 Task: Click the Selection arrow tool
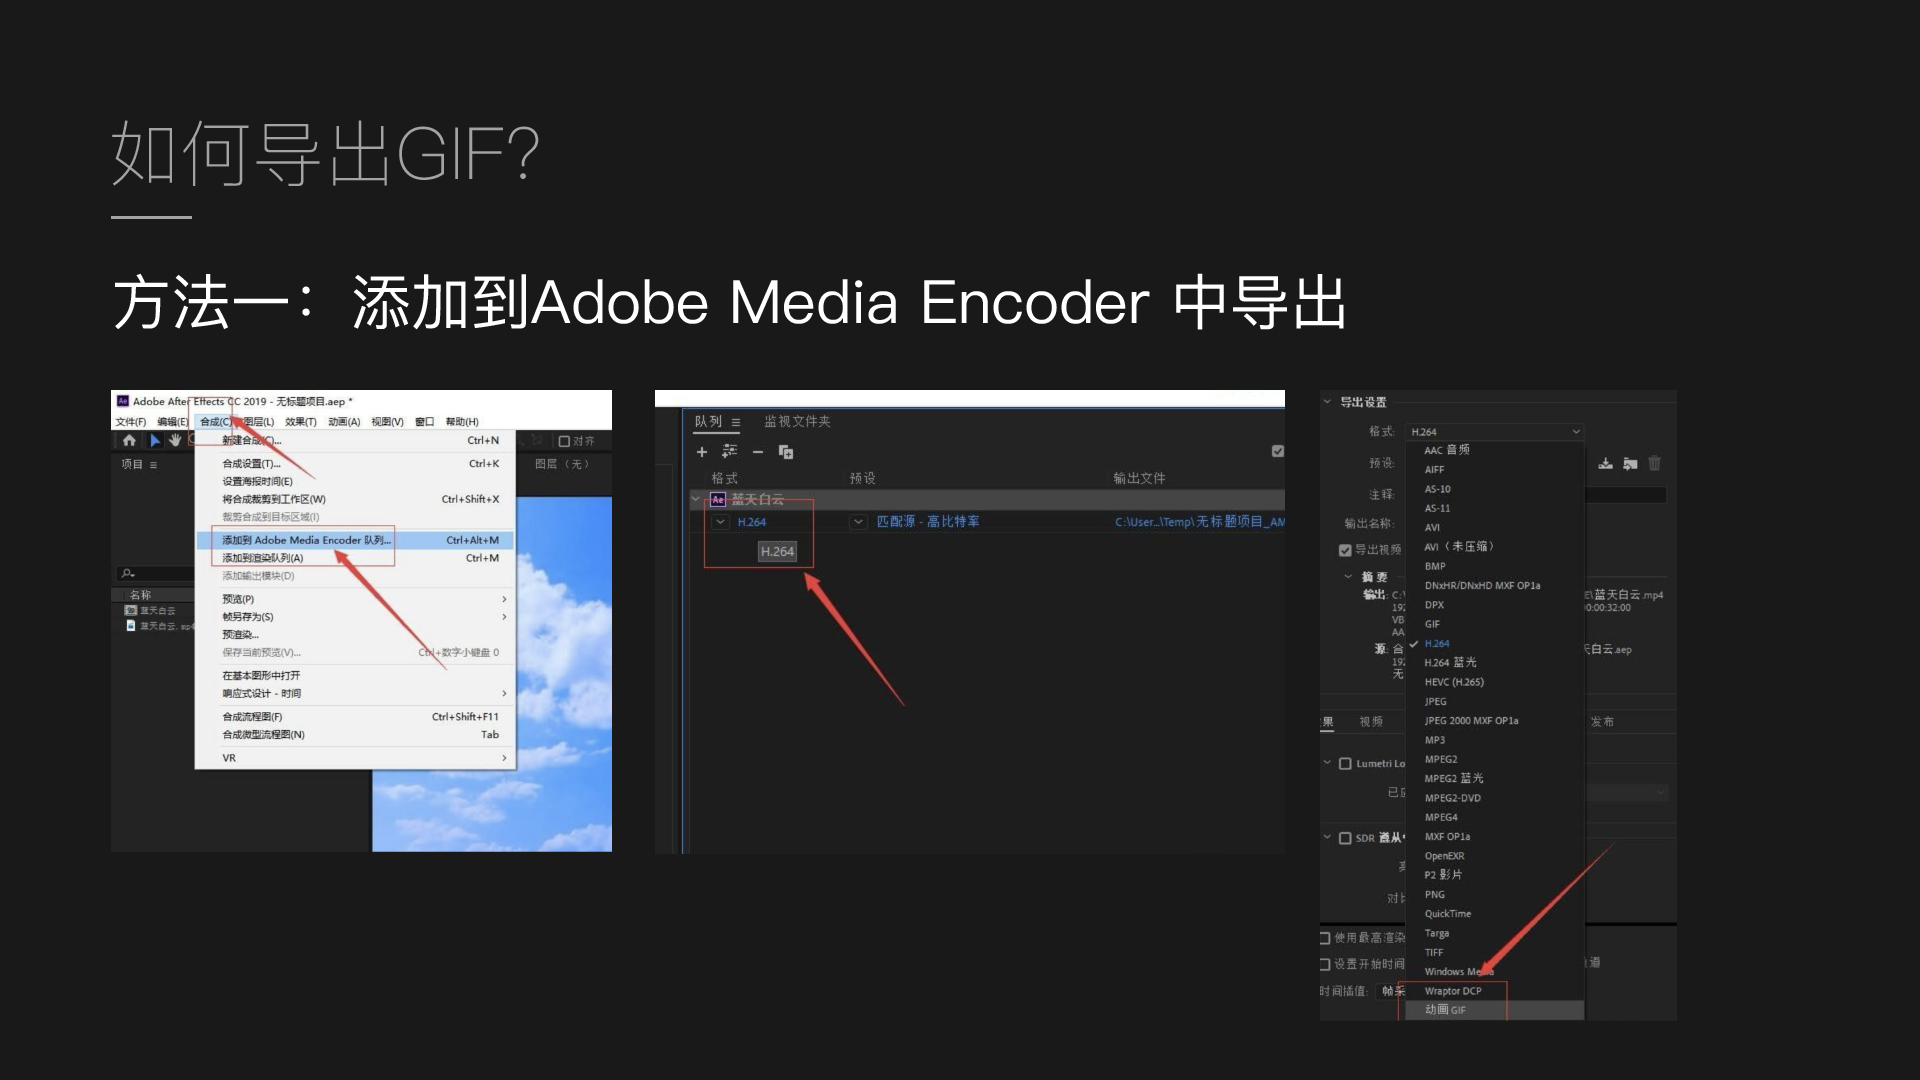tap(154, 440)
